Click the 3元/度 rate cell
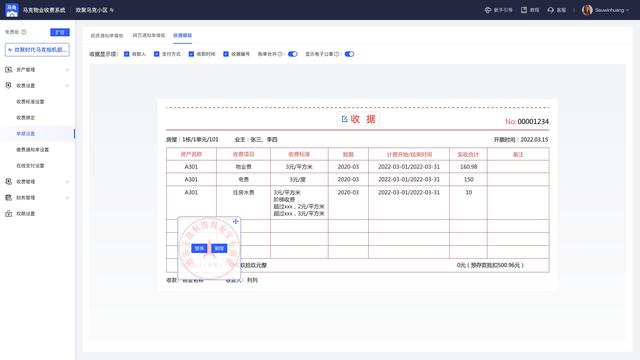Screen dimensions: 640x360 pos(298,180)
